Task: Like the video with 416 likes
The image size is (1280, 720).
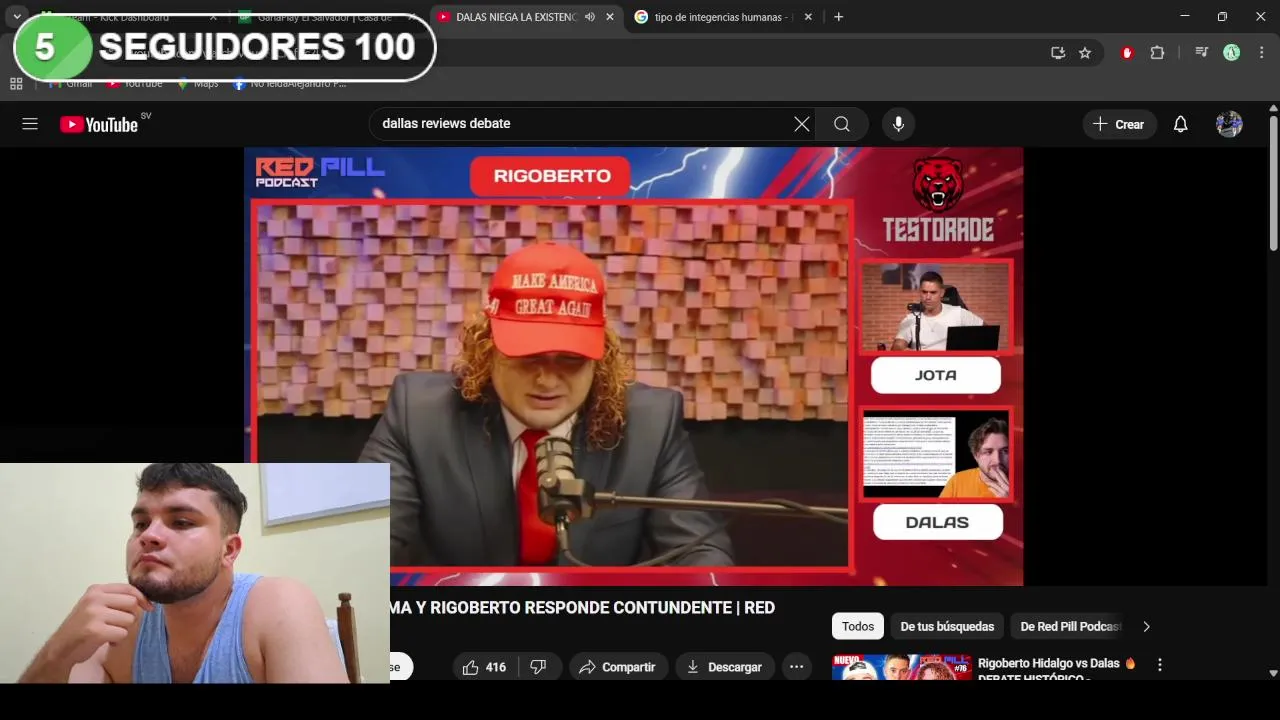Action: pyautogui.click(x=484, y=667)
